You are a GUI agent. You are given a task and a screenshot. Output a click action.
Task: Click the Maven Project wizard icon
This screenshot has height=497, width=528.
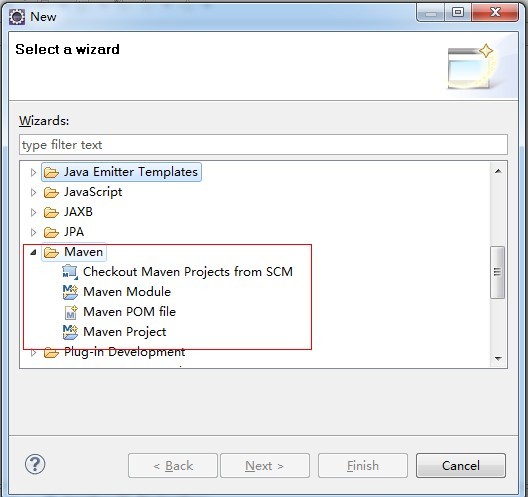pyautogui.click(x=70, y=332)
